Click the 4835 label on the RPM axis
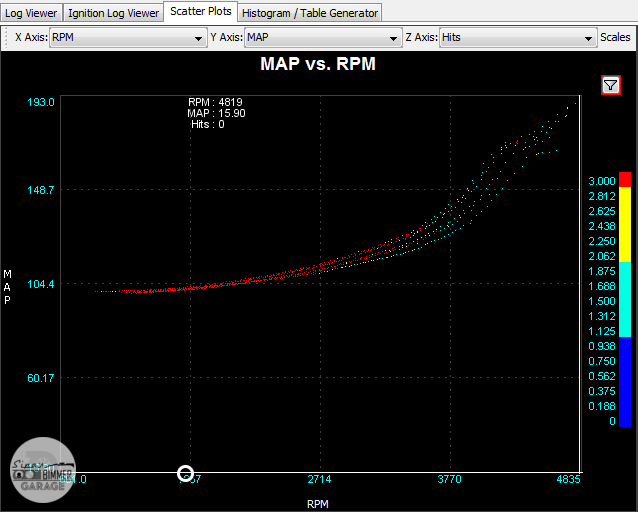This screenshot has width=638, height=513. 567,480
